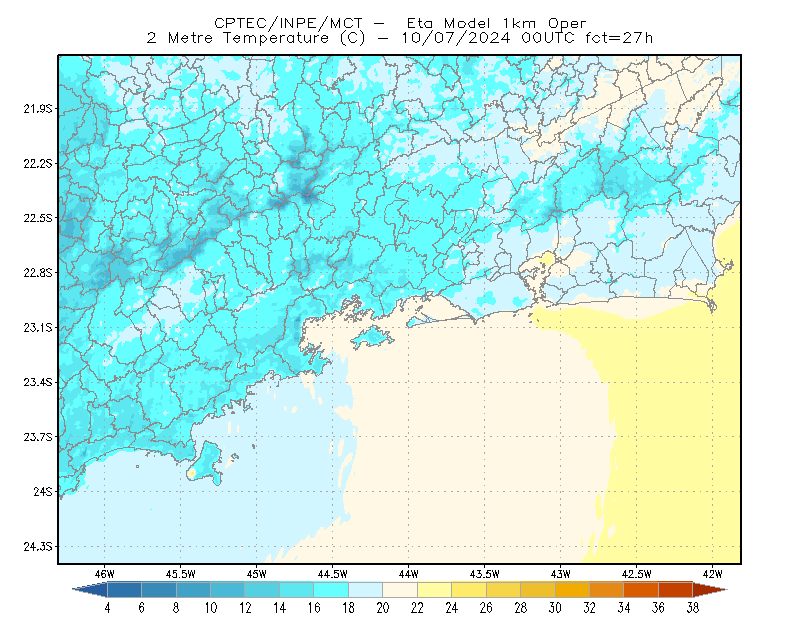Screen dimensions: 800x618
Task: Click the 46W longitude axis label
Action: point(105,574)
